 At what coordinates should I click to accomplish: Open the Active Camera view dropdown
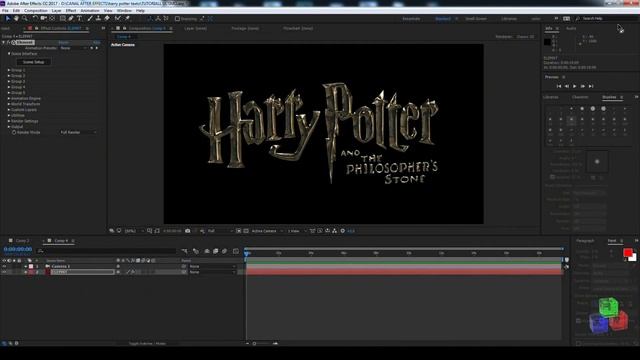[x=267, y=231]
